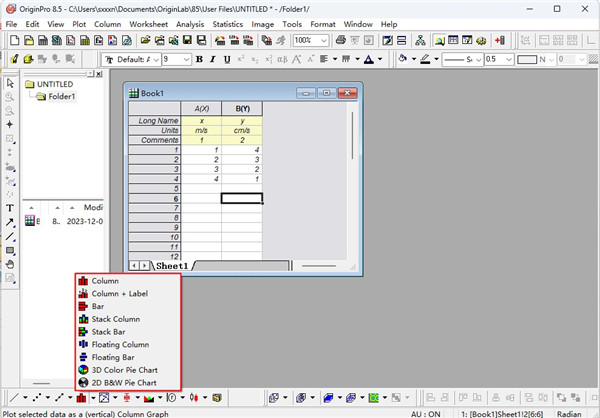Select the Line drawing tool
Image resolution: width=600 pixels, height=418 pixels.
pos(10,236)
